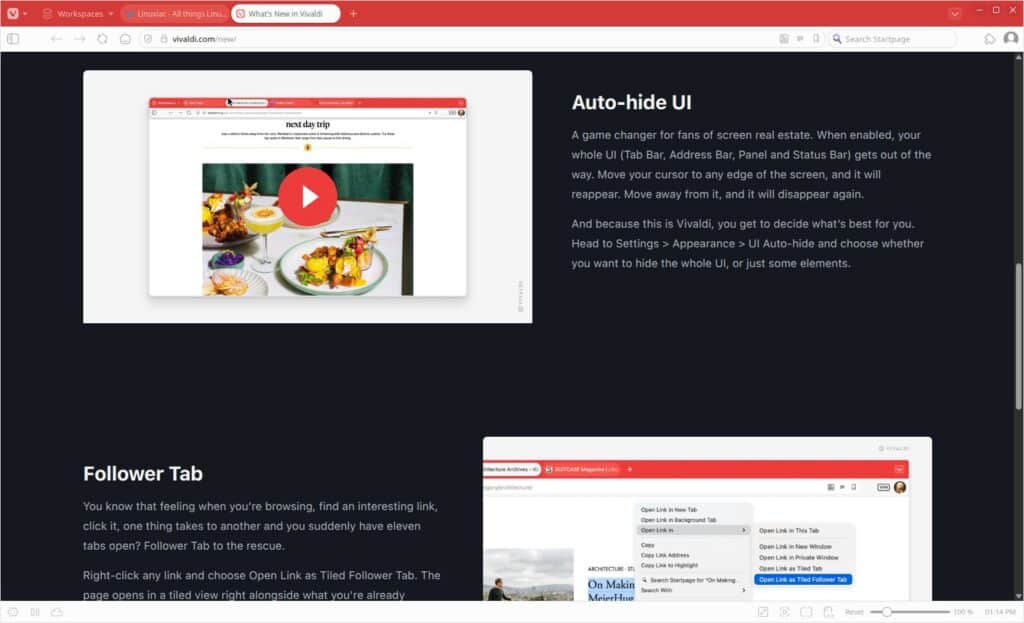Image resolution: width=1024 pixels, height=623 pixels.
Task: Open the Vivaldi menu icon
Action: (12, 13)
